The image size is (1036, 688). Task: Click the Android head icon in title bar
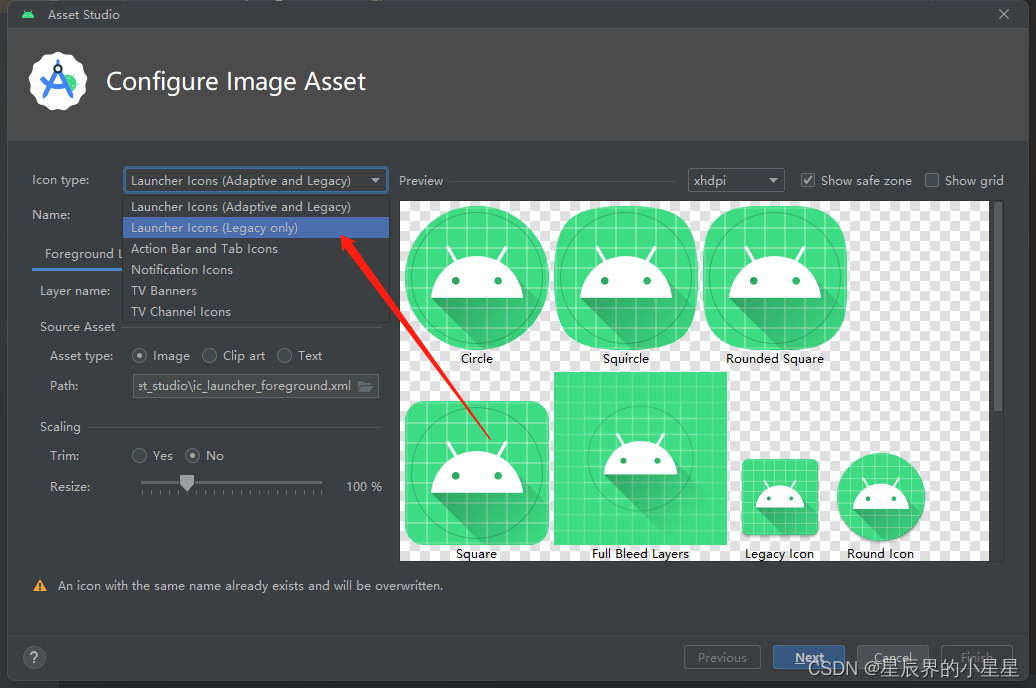click(28, 14)
